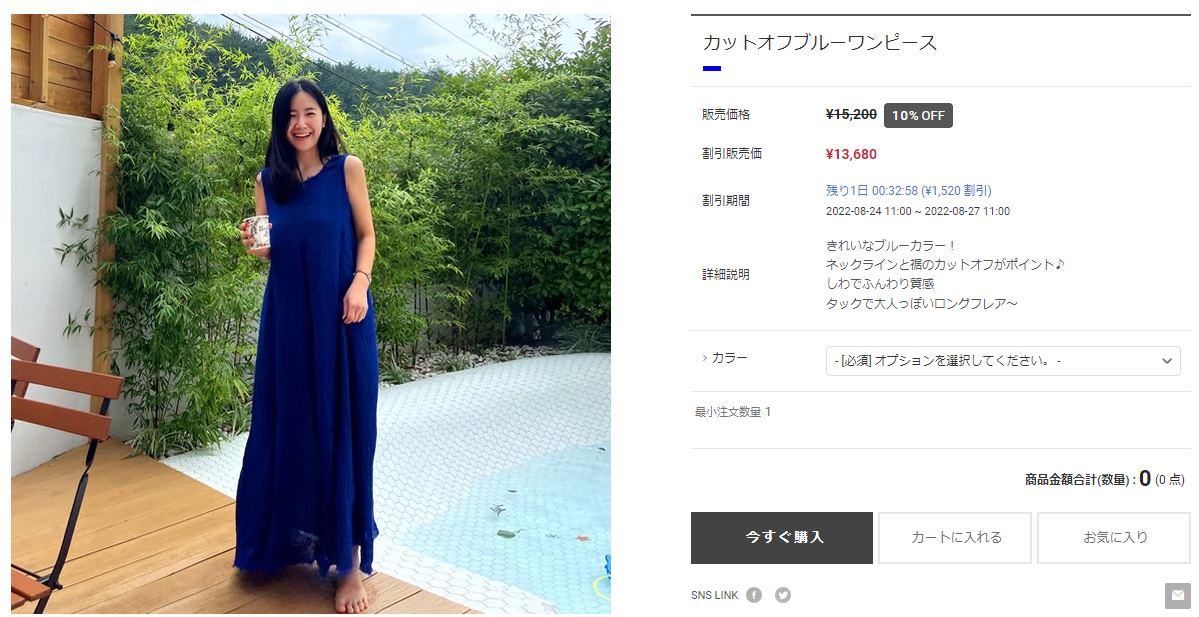
Task: Click the red ¥13,680 discounted price
Action: [851, 154]
